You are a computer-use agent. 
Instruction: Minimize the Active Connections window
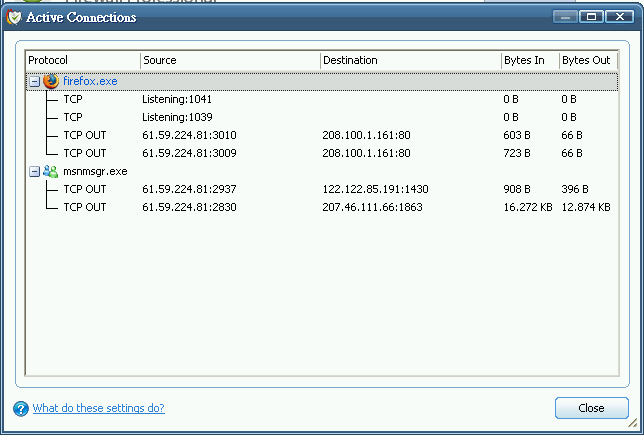tap(565, 17)
